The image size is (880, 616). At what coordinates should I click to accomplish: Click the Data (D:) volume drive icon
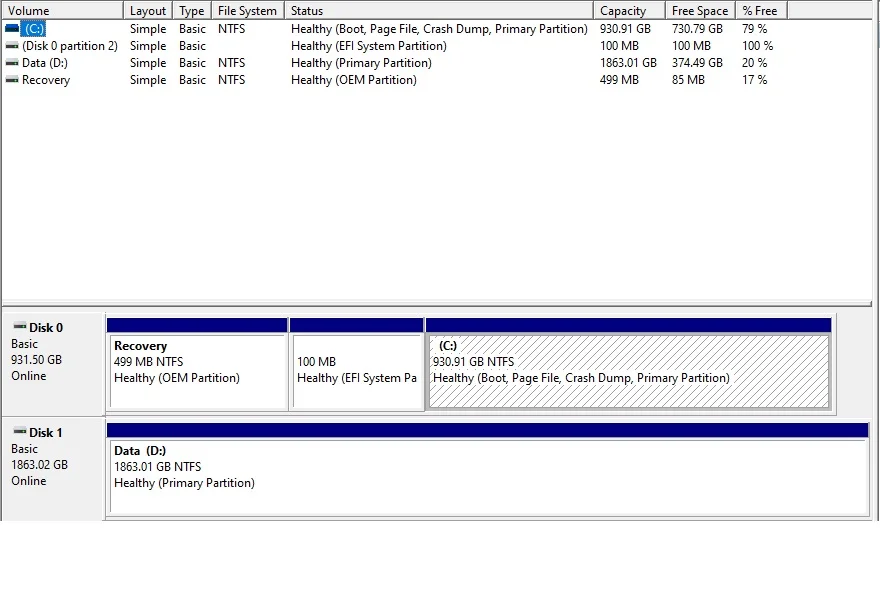(12, 62)
